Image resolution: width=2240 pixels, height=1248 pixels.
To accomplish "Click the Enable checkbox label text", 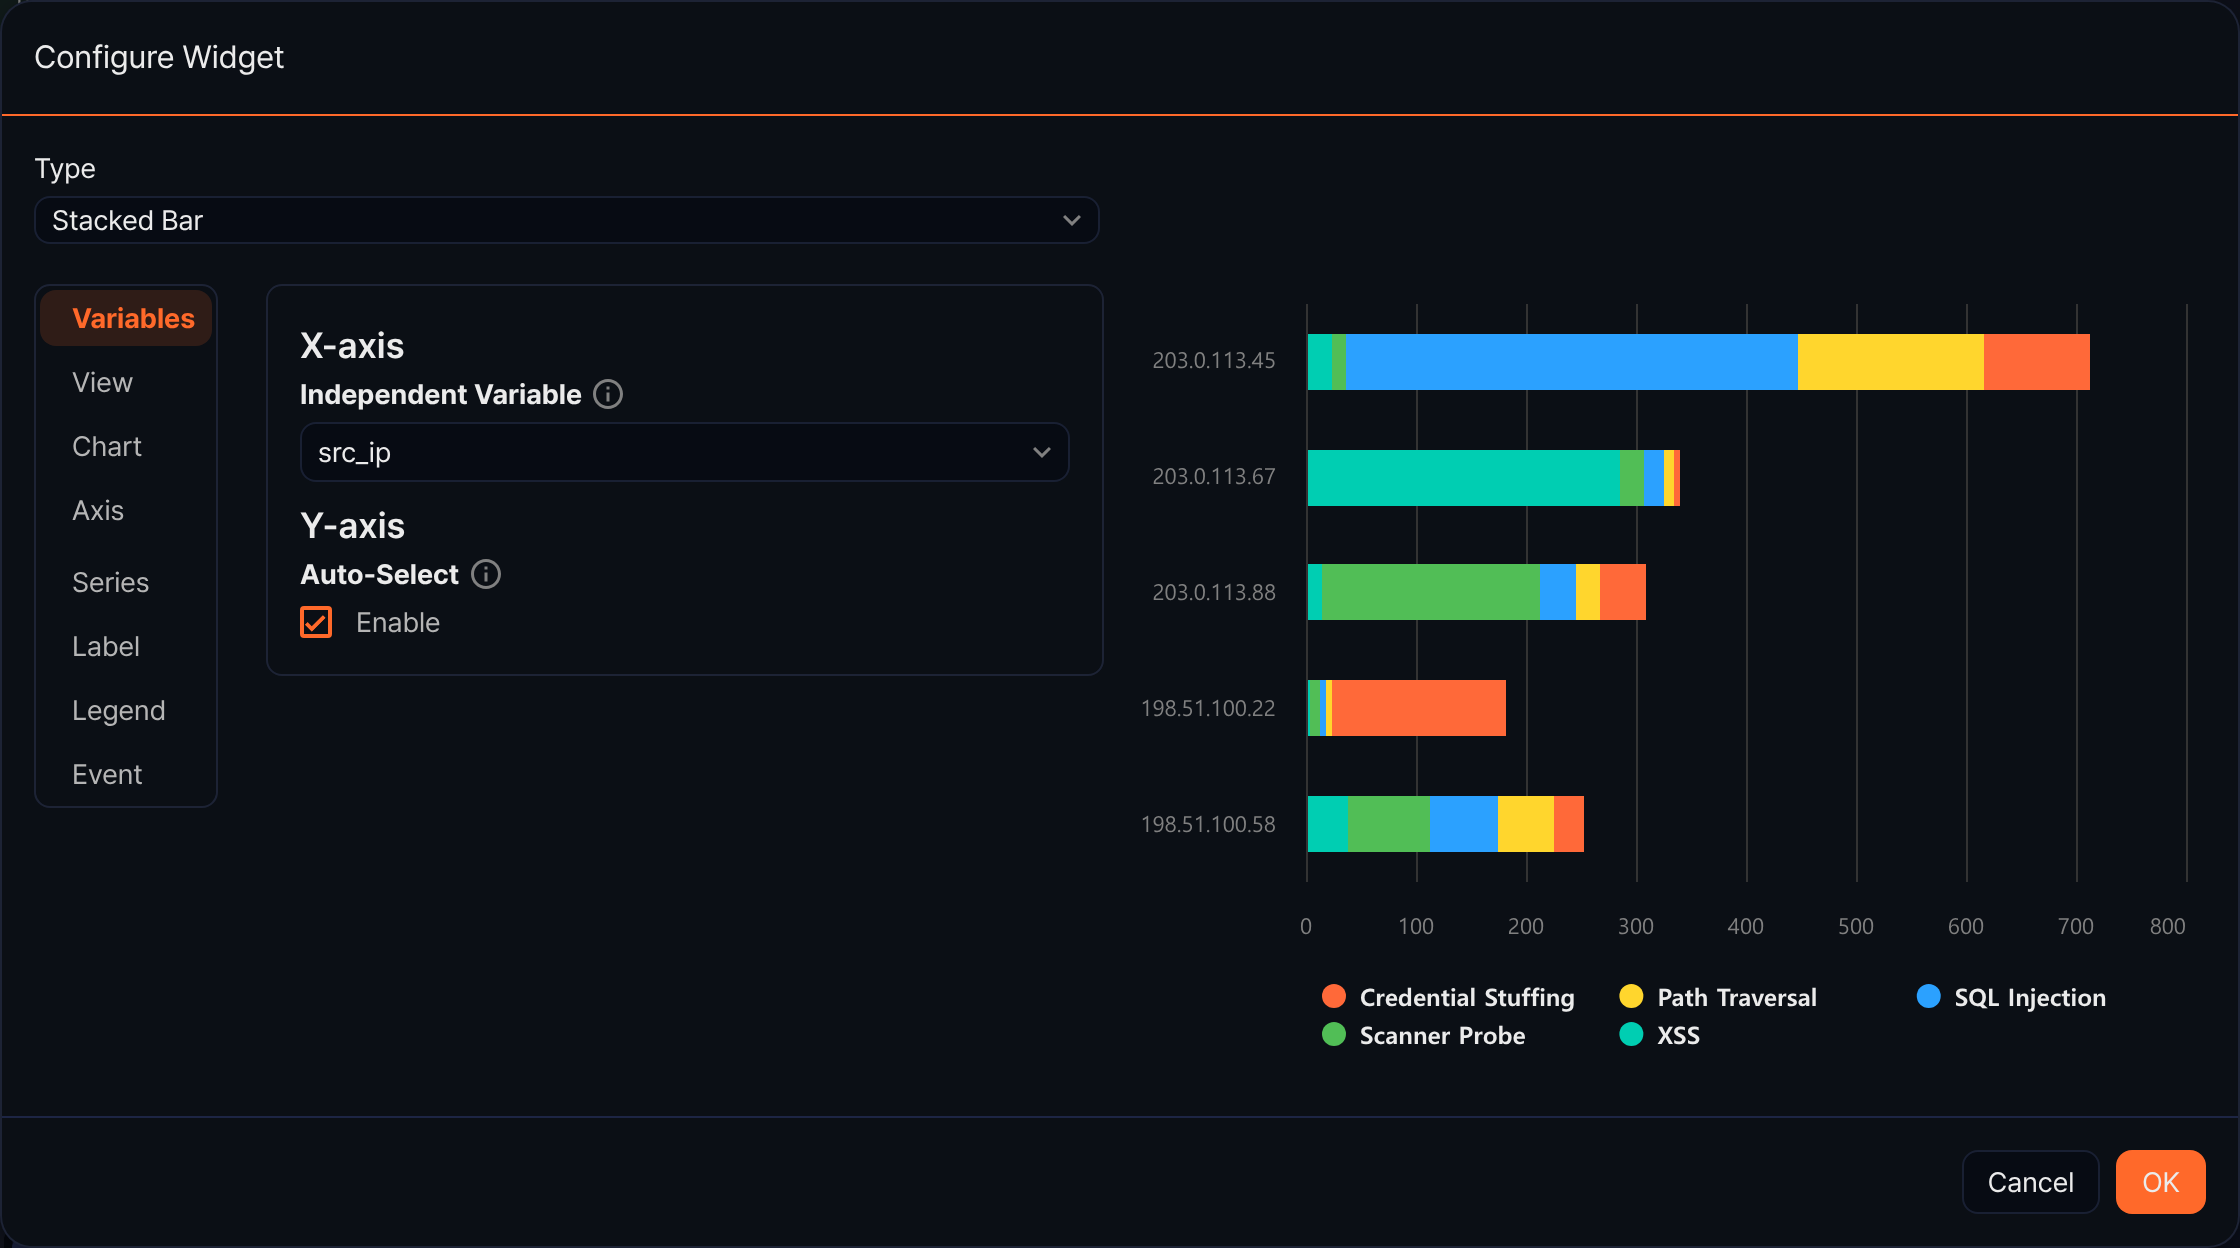I will pos(398,622).
